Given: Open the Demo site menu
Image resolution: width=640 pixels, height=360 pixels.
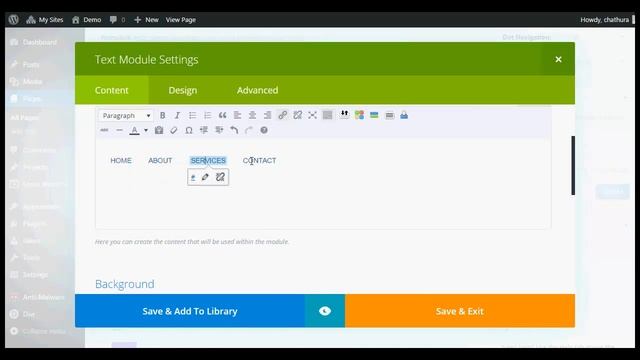Looking at the screenshot, I should point(87,20).
